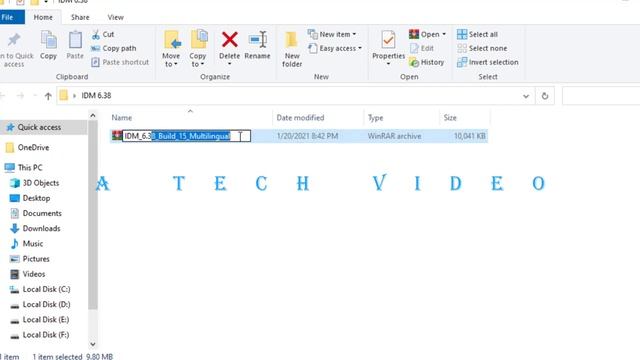640x360 pixels.
Task: Open 3D Objects folder
Action: coord(41,183)
